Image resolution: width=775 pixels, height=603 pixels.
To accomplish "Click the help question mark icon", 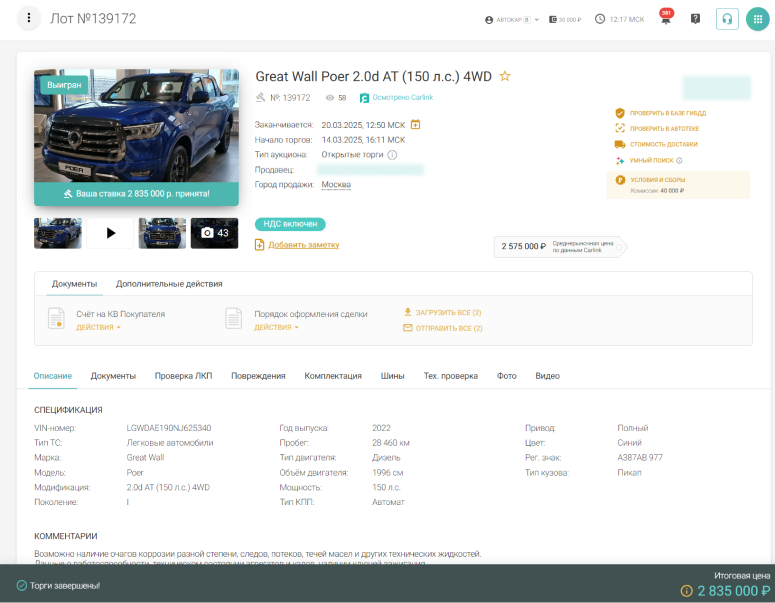I will pos(695,19).
